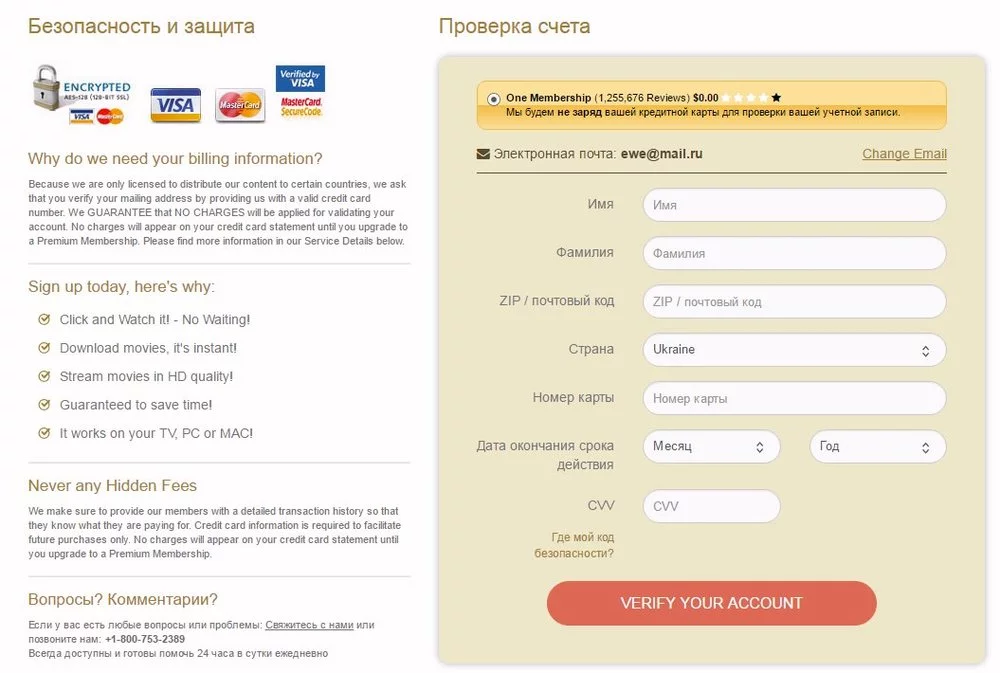Select the One Membership radio button
This screenshot has height=673, width=1000.
(494, 99)
